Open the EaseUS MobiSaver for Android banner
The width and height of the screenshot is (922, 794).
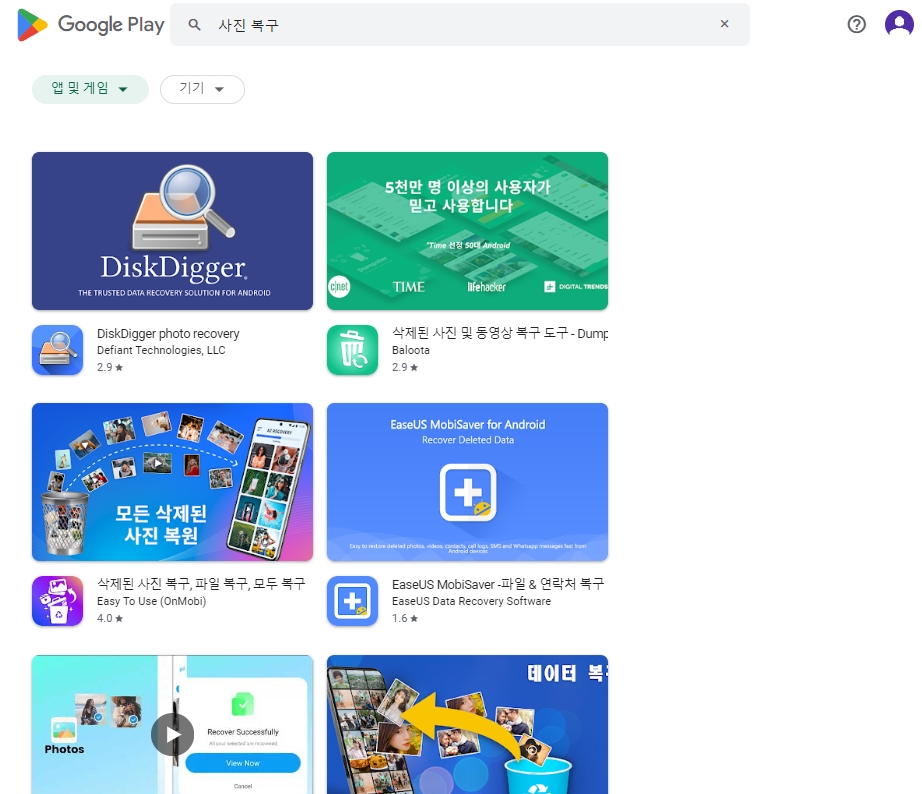click(467, 482)
